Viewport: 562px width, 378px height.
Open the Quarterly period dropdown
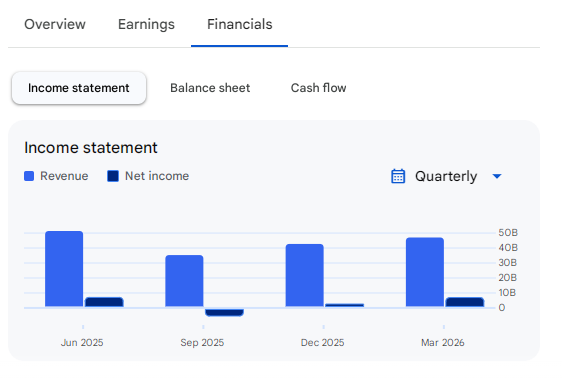click(x=446, y=176)
